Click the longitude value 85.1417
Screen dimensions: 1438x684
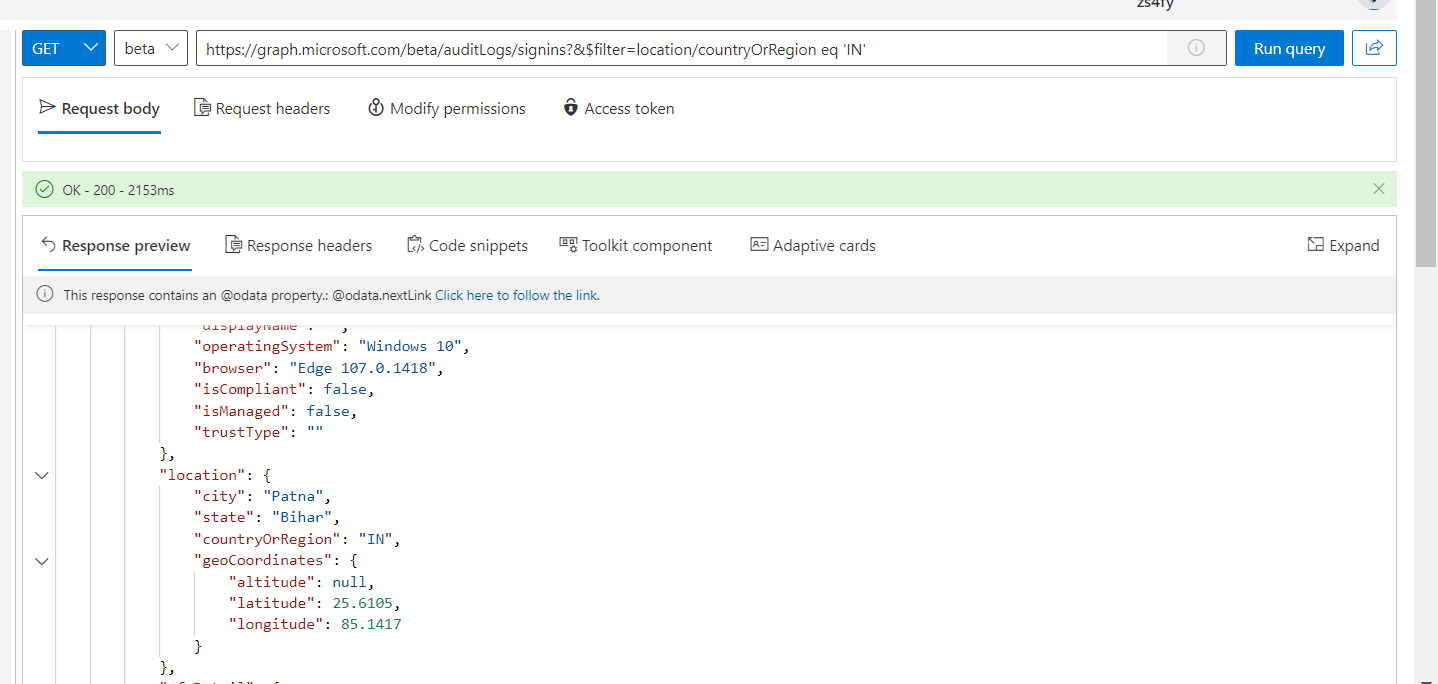[x=372, y=624]
